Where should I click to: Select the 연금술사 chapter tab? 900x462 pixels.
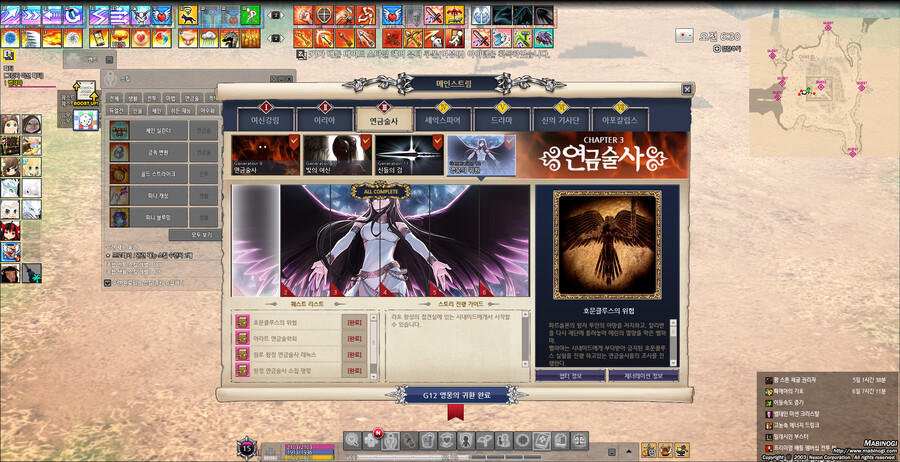(383, 119)
